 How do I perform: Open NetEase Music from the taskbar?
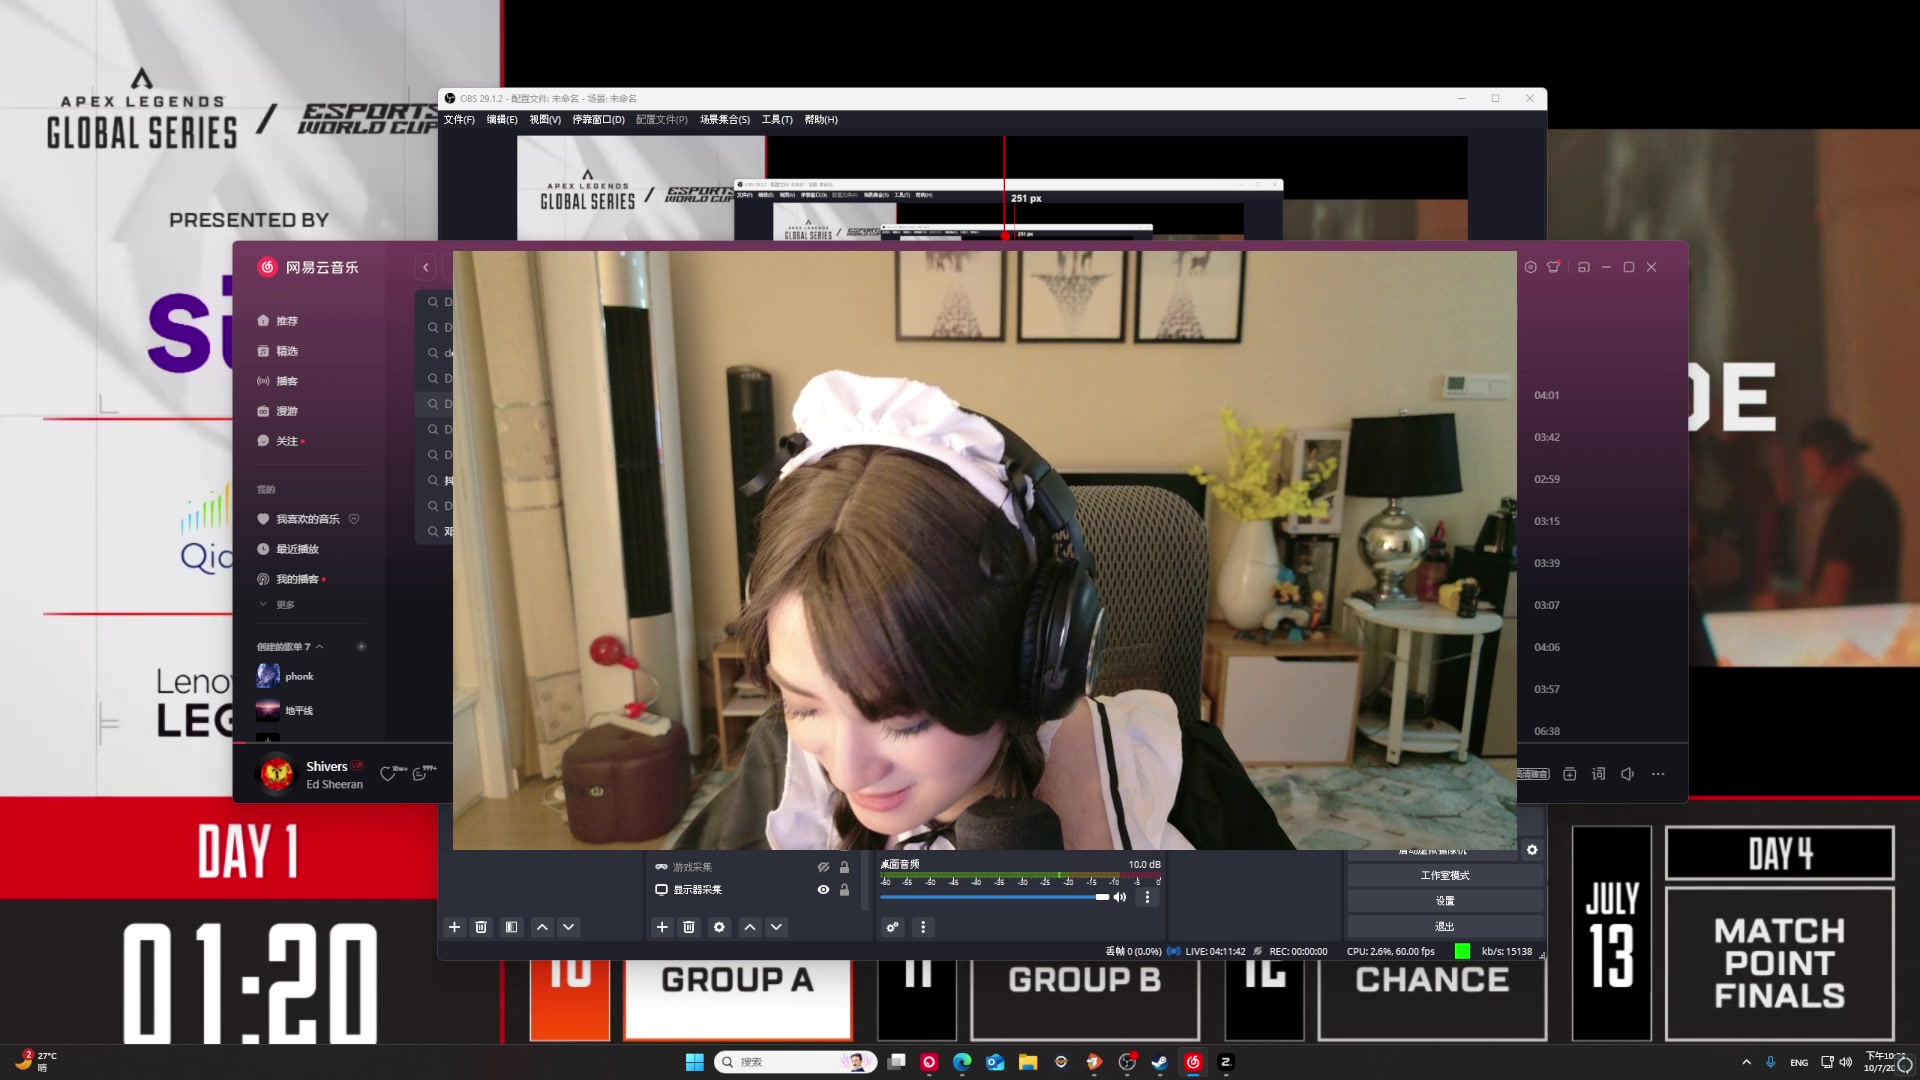pos(1193,1062)
